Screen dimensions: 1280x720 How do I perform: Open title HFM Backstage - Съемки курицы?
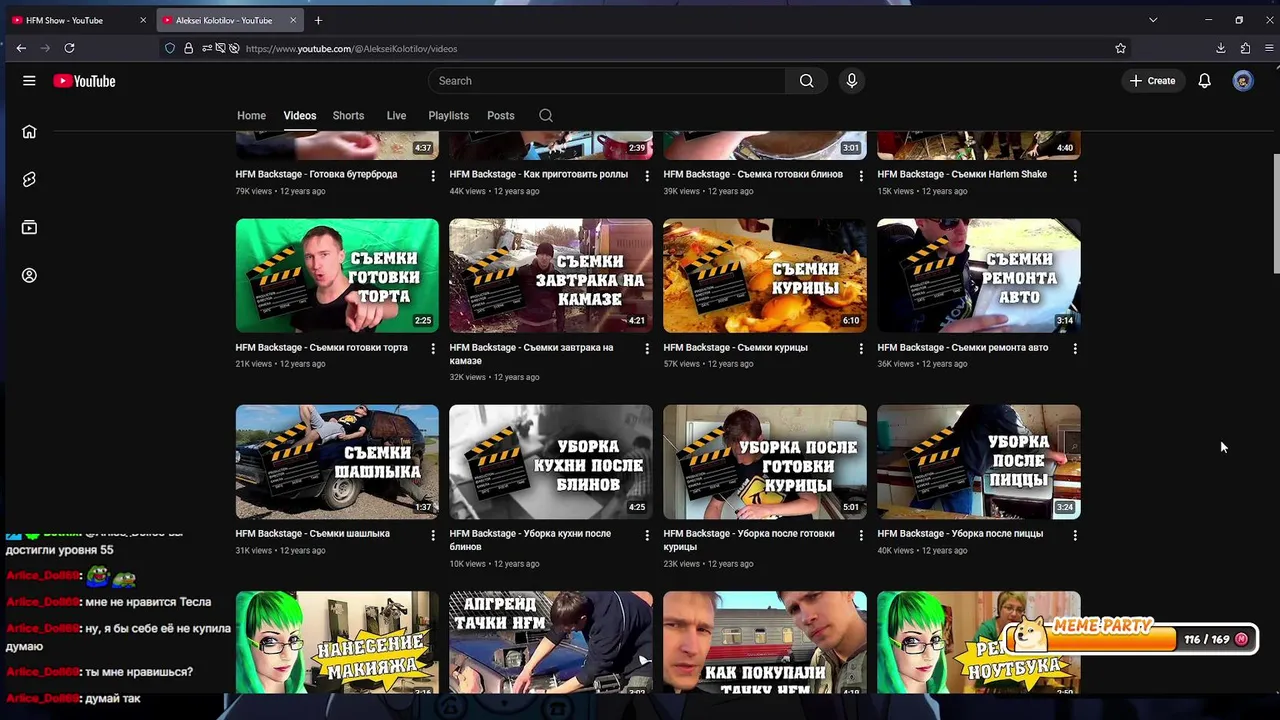tap(735, 348)
